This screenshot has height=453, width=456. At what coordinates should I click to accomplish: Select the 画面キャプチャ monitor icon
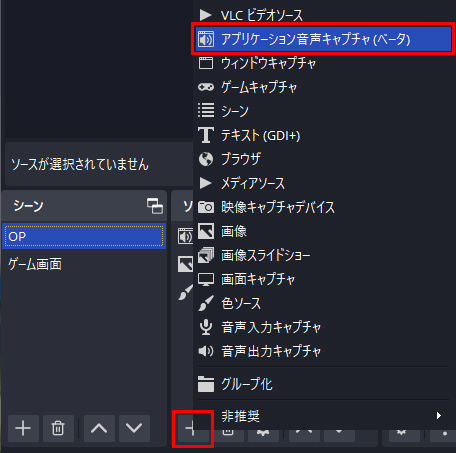coord(206,279)
